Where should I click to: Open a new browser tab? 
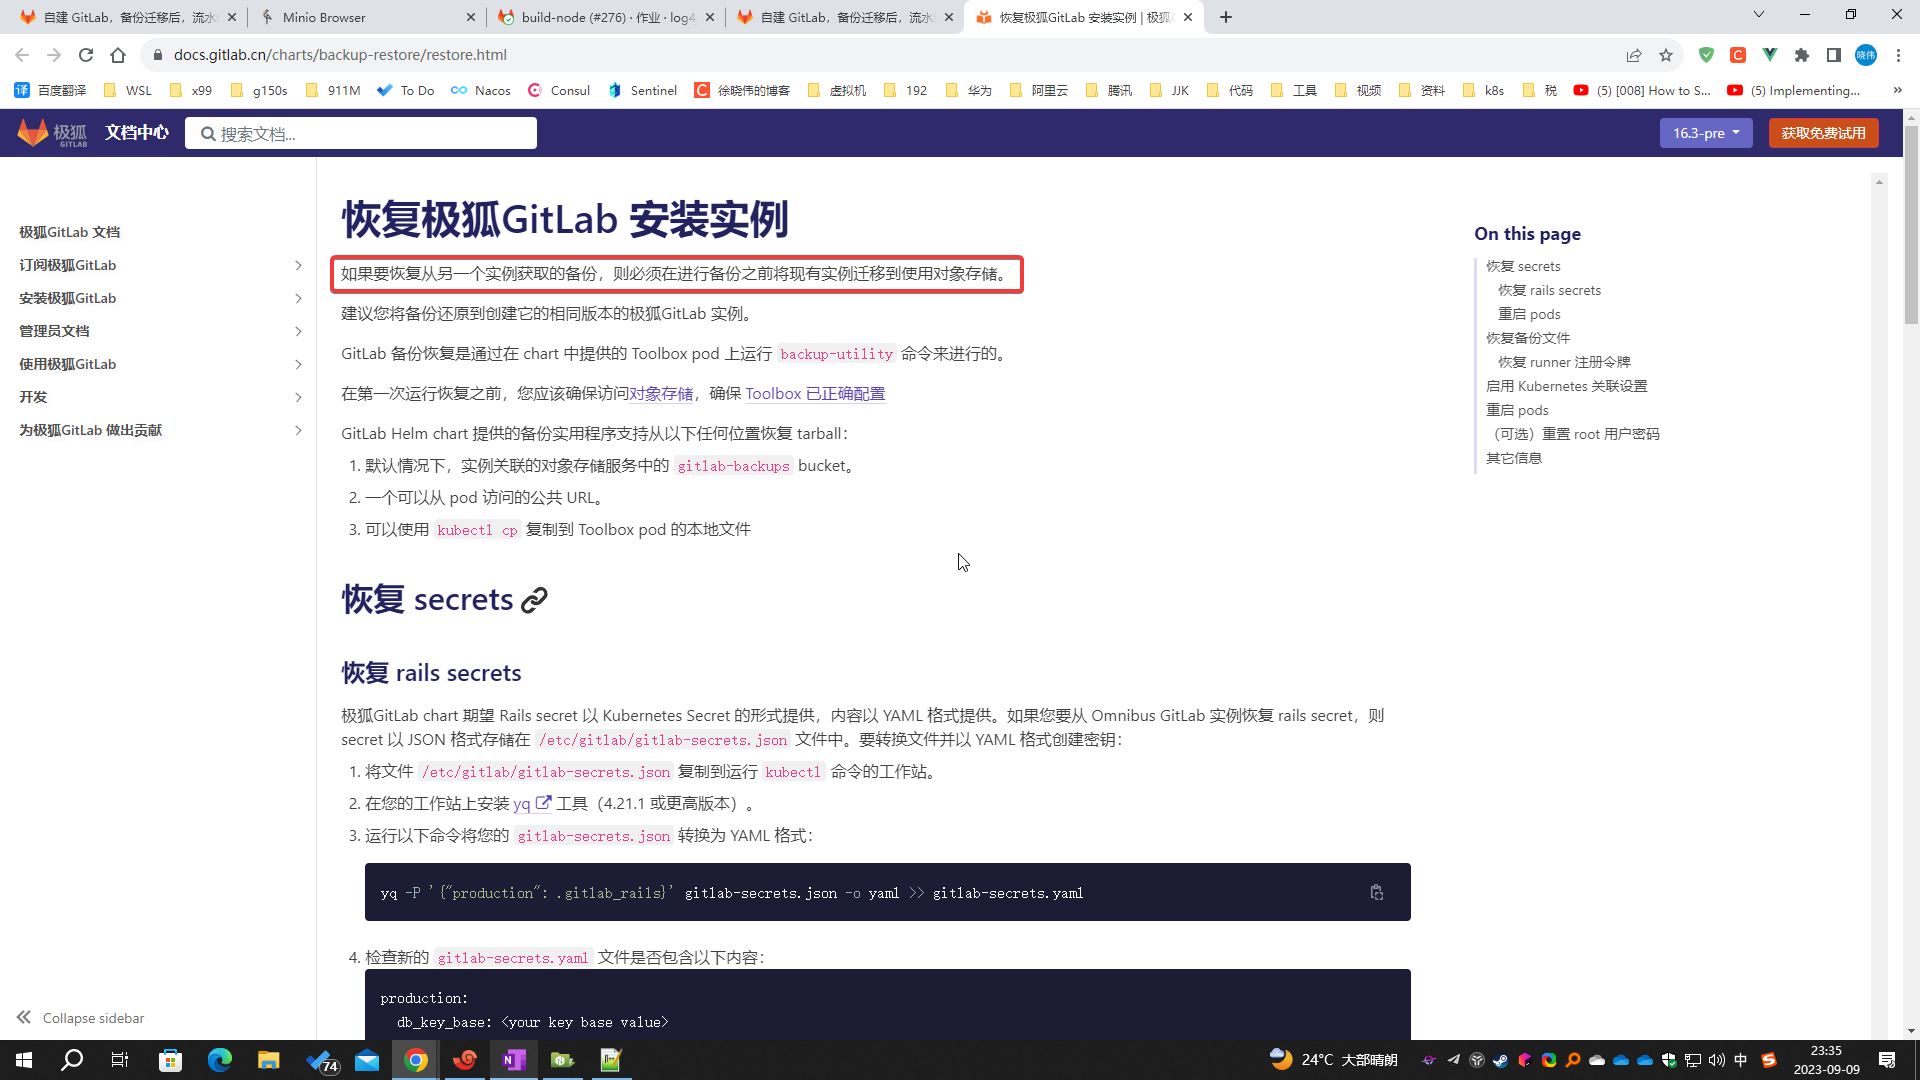coord(1226,17)
